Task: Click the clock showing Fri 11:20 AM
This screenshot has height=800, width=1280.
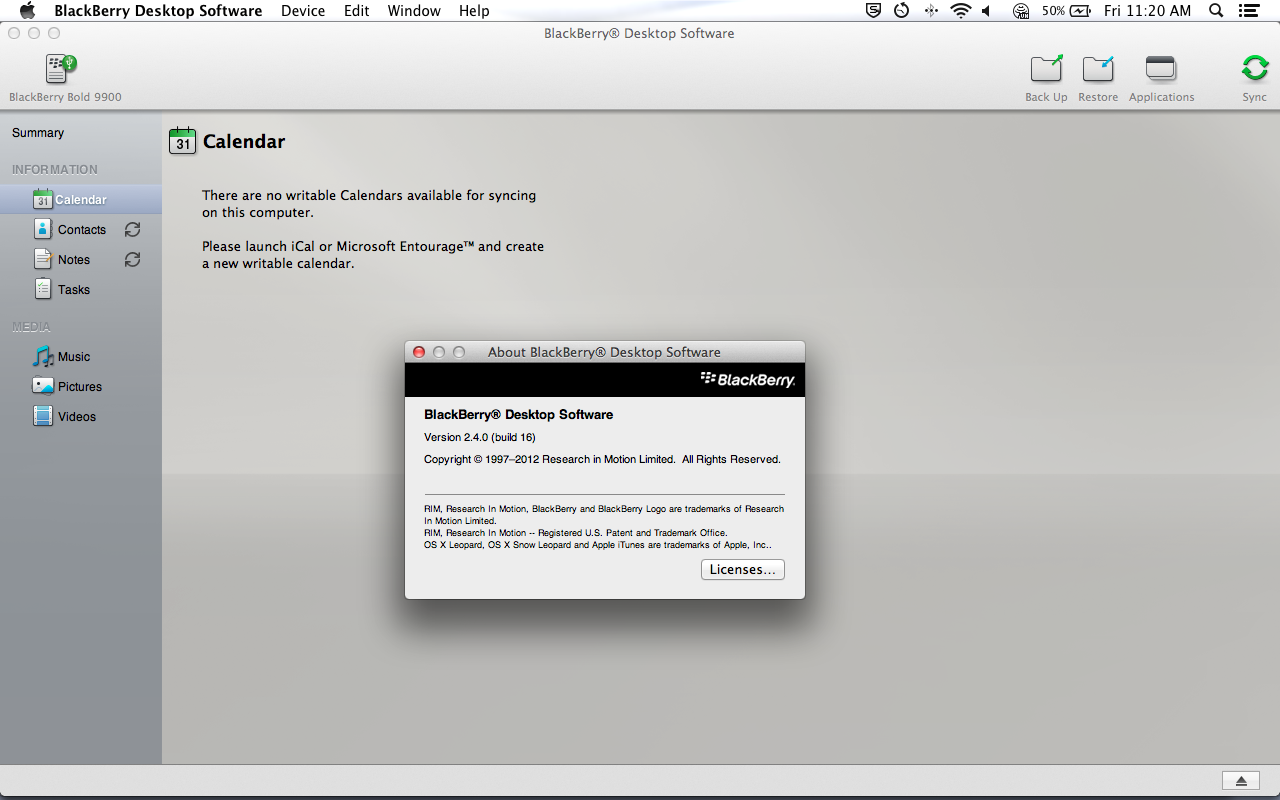Action: pos(1148,11)
